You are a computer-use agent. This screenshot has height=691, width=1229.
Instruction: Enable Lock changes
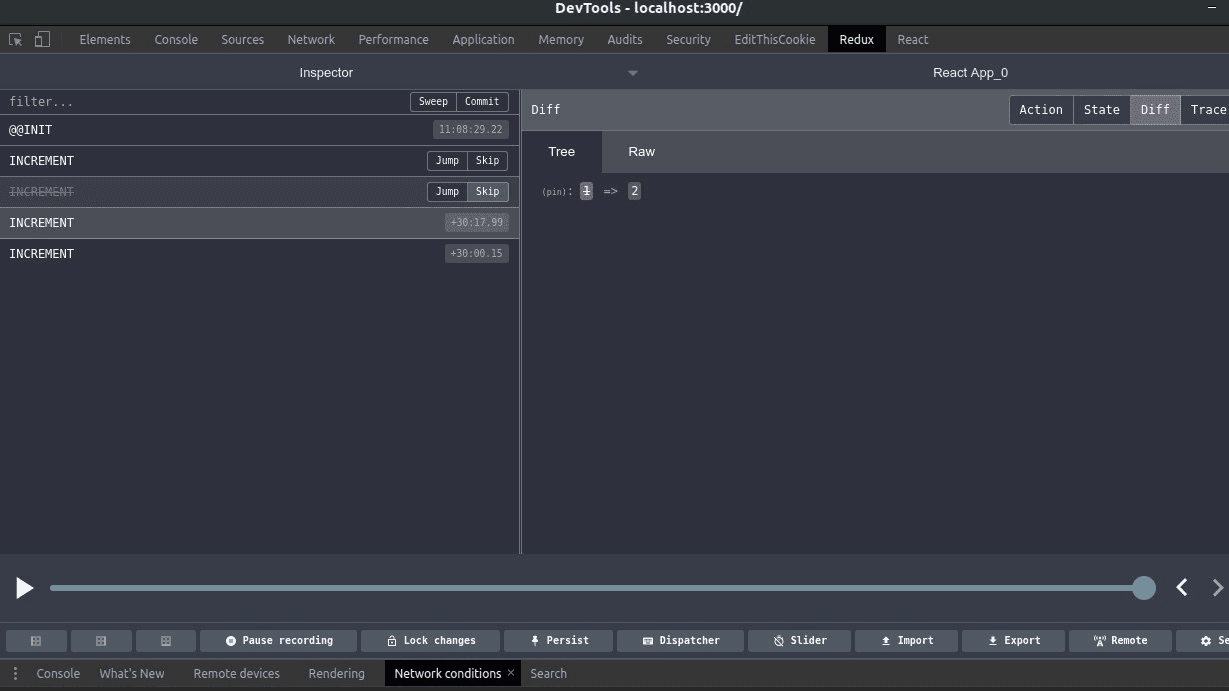[430, 640]
